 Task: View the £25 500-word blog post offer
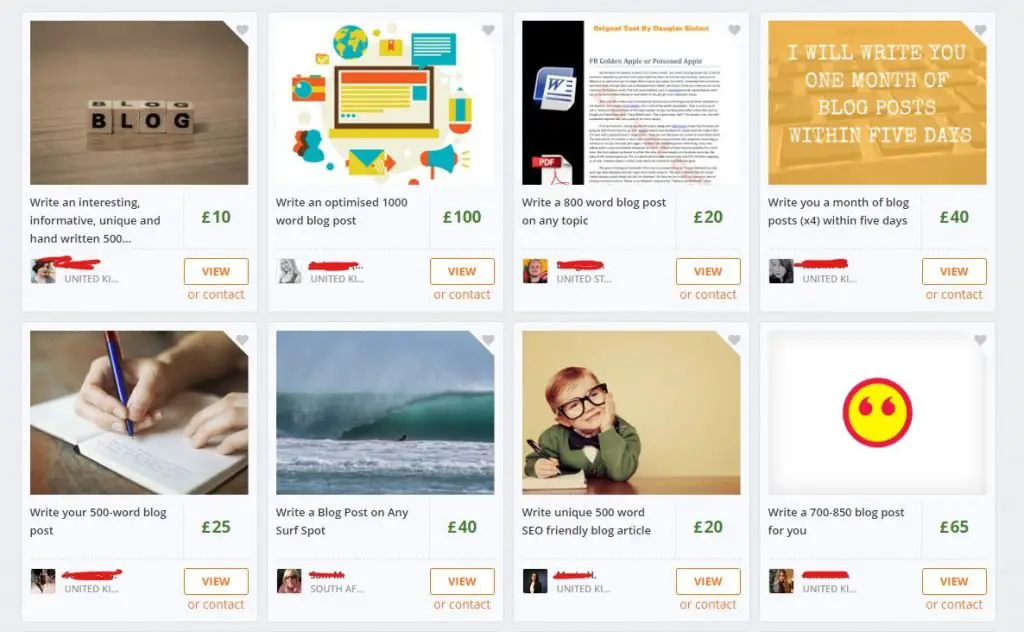click(216, 582)
